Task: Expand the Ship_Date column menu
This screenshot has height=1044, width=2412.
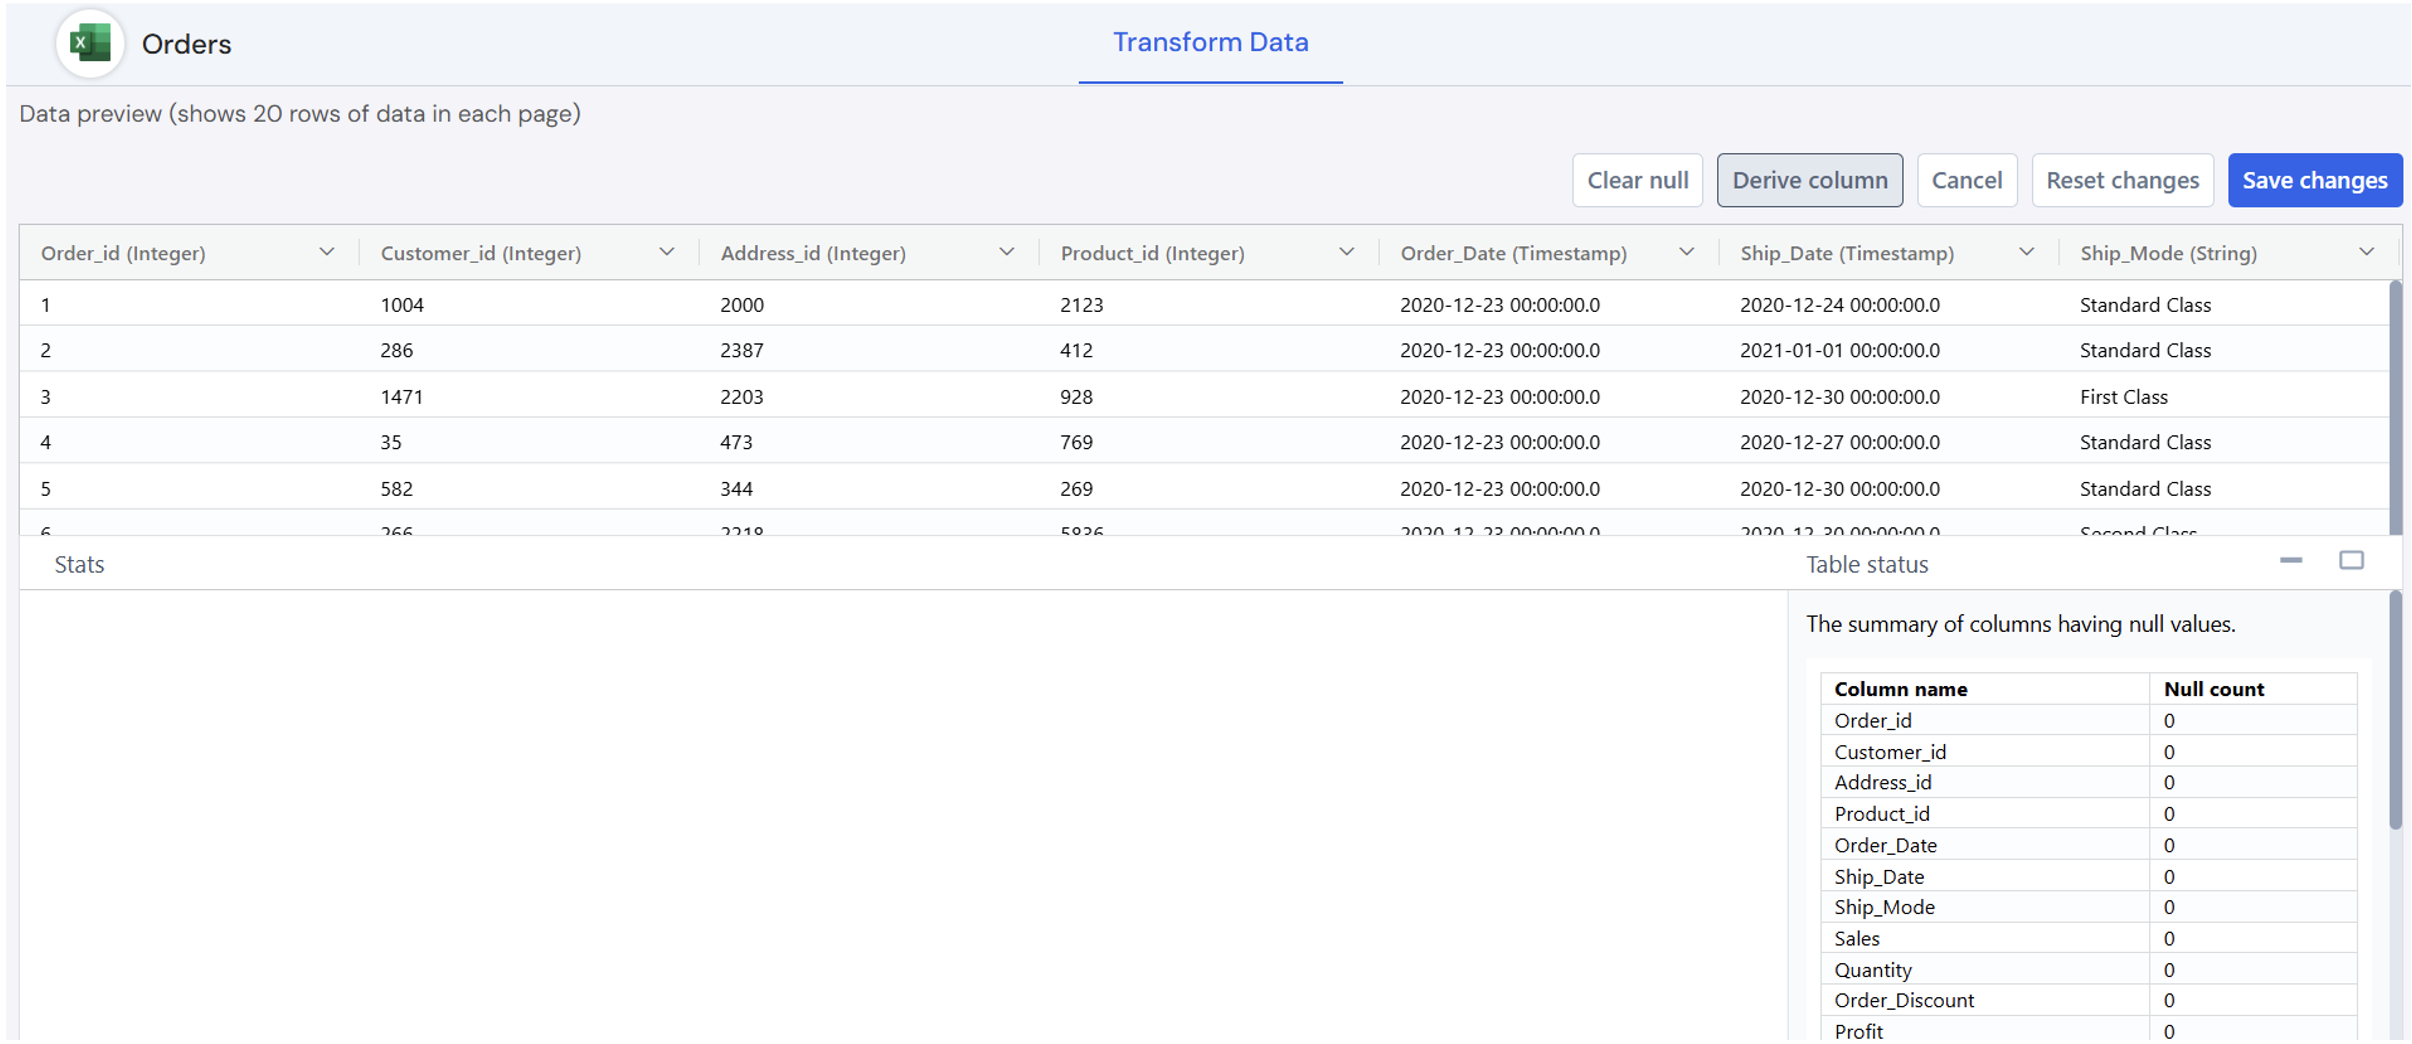Action: [x=2026, y=253]
